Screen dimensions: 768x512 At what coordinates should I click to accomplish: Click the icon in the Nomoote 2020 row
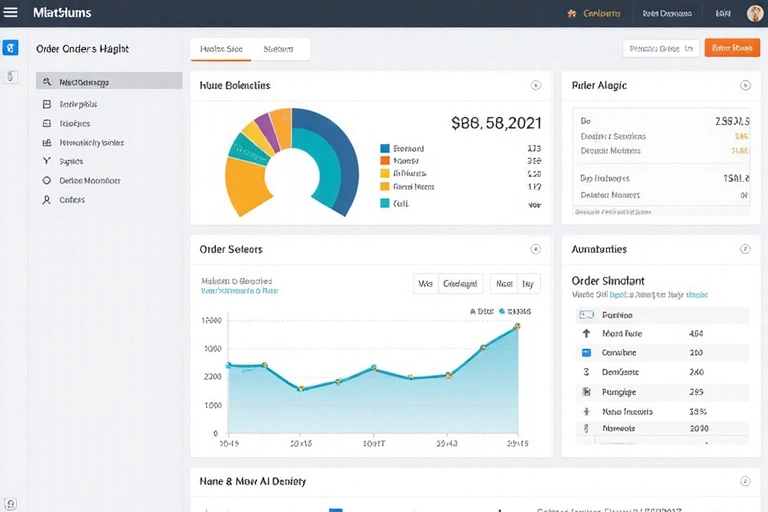pyautogui.click(x=586, y=428)
